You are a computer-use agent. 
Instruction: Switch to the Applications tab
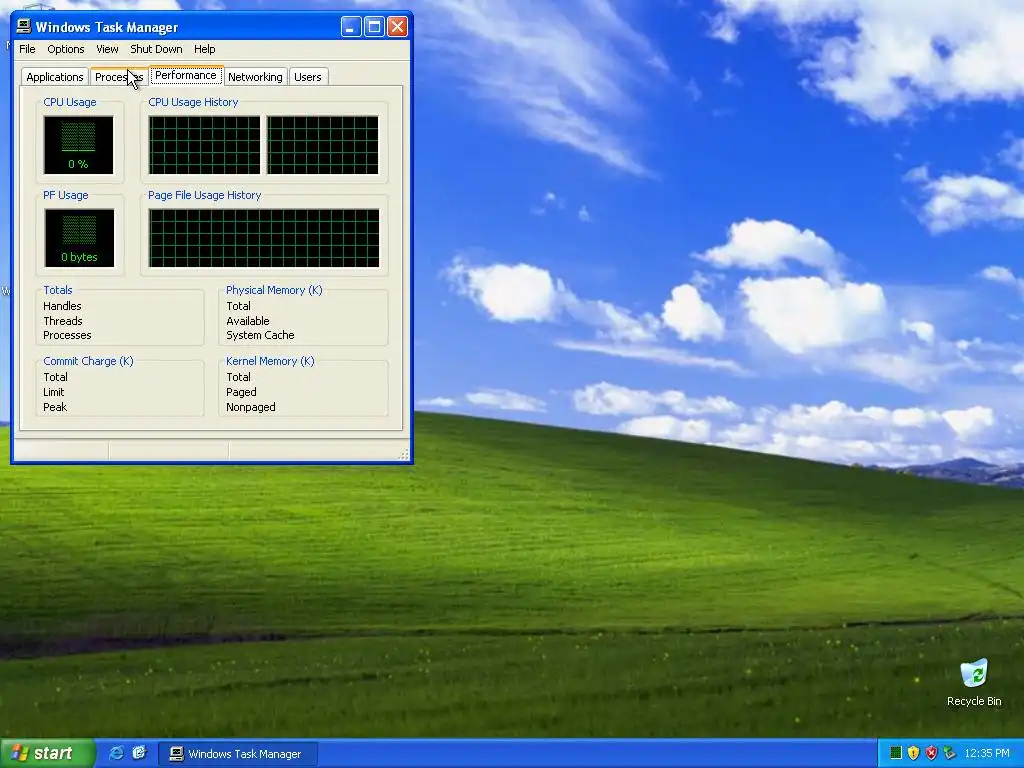point(55,77)
